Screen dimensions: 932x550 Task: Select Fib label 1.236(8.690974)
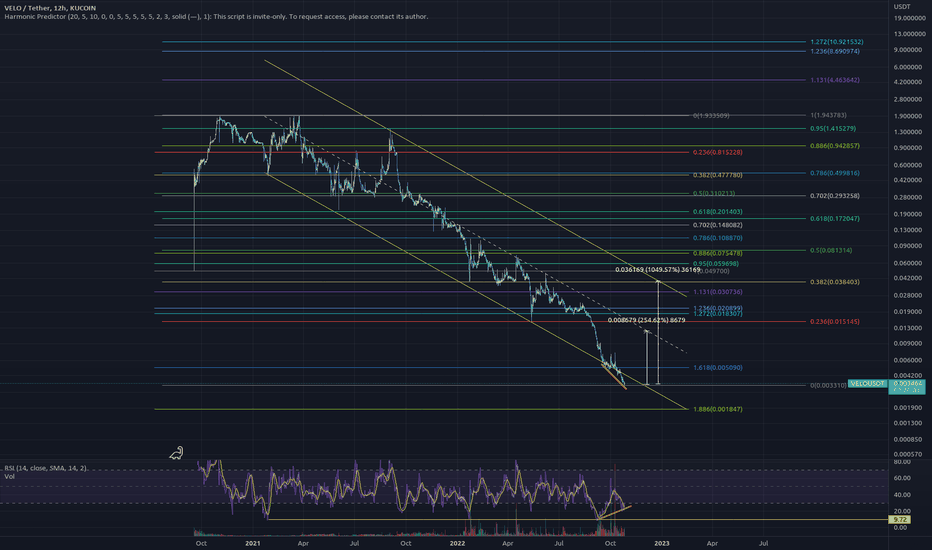[835, 51]
